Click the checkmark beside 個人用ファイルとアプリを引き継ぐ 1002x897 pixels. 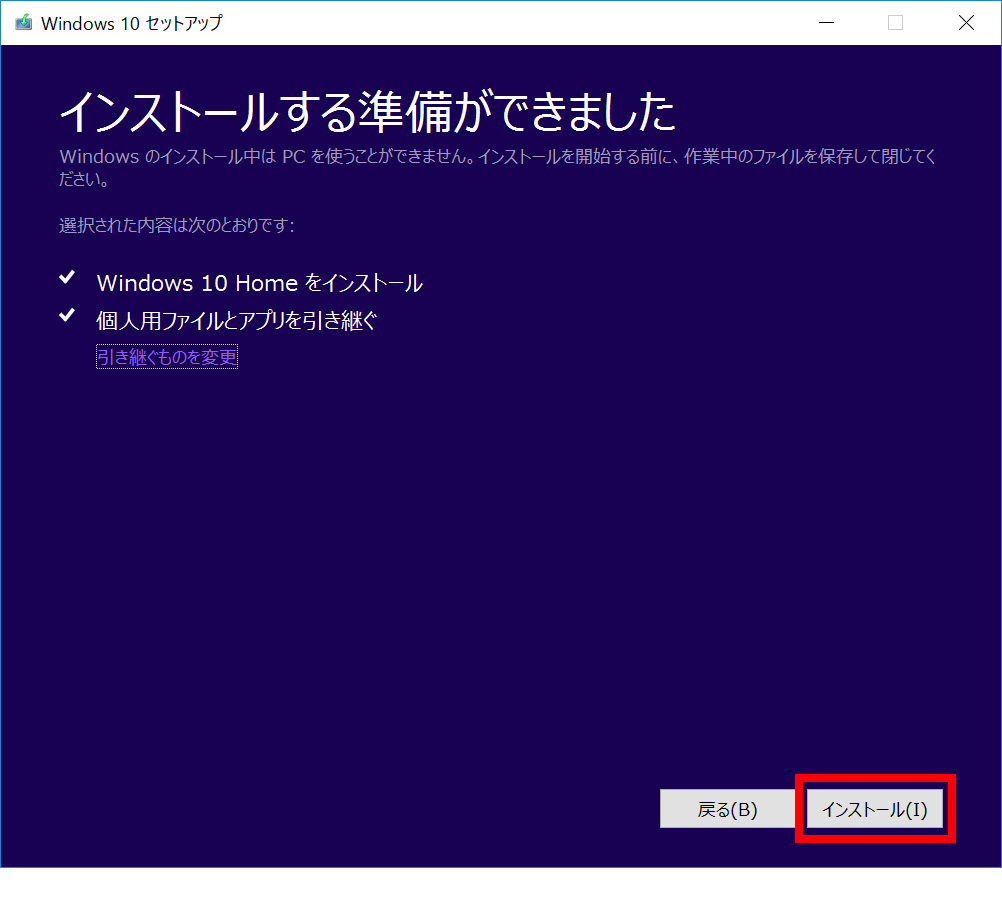67,315
